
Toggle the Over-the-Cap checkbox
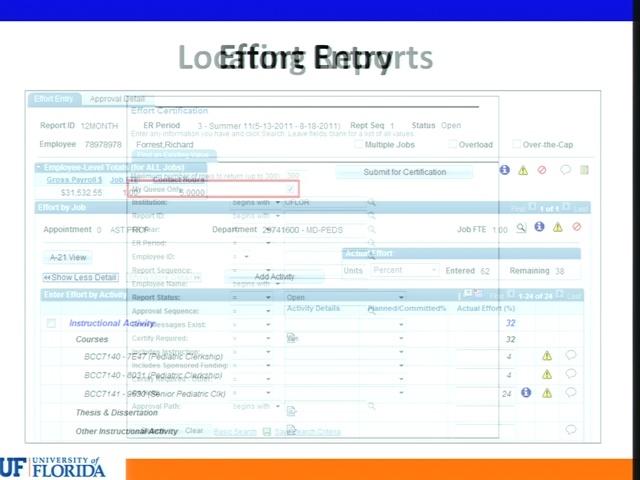(516, 144)
